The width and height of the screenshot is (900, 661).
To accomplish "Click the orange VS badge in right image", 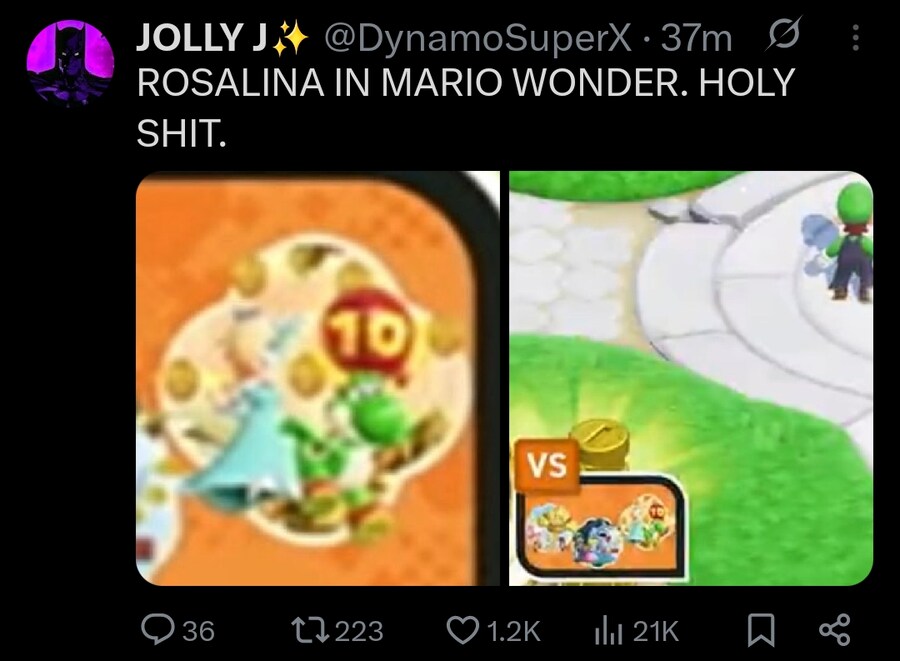I will pos(548,465).
